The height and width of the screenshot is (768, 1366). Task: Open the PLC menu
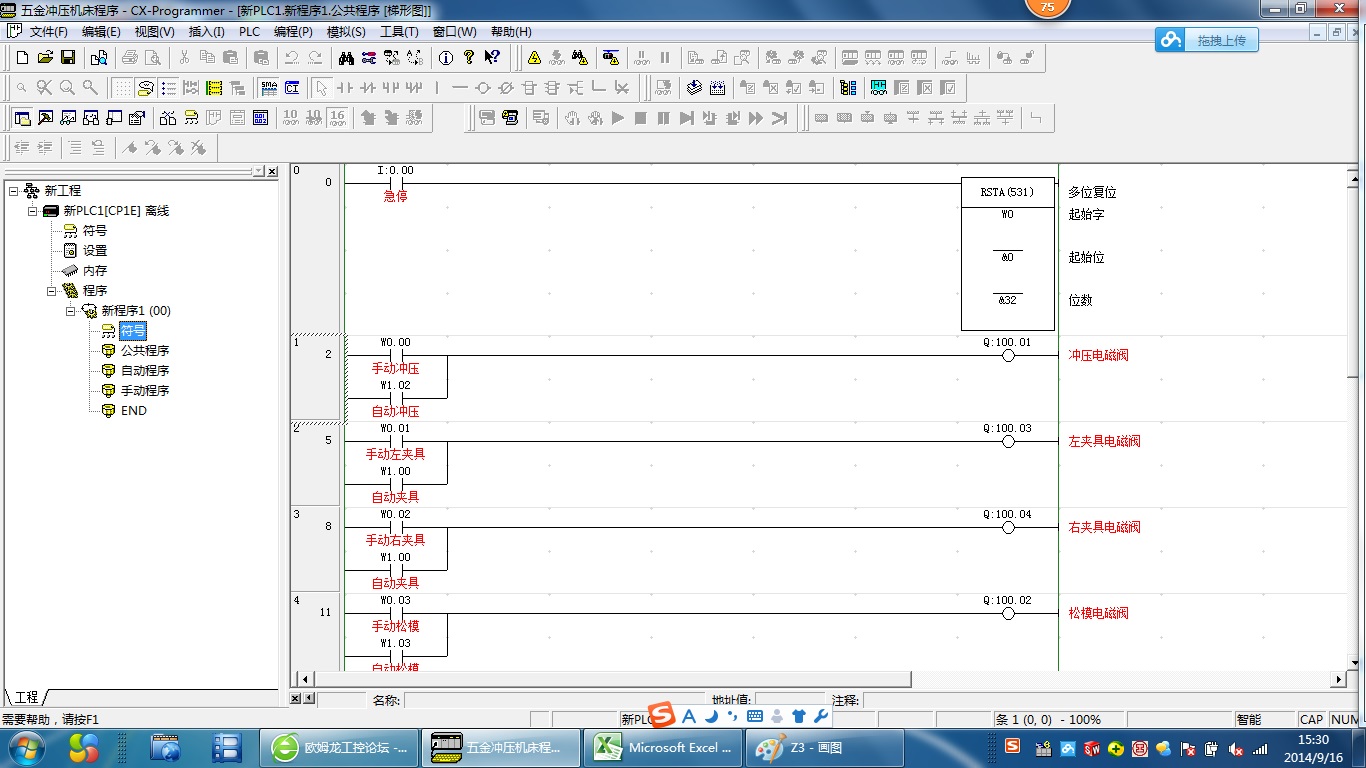(249, 32)
